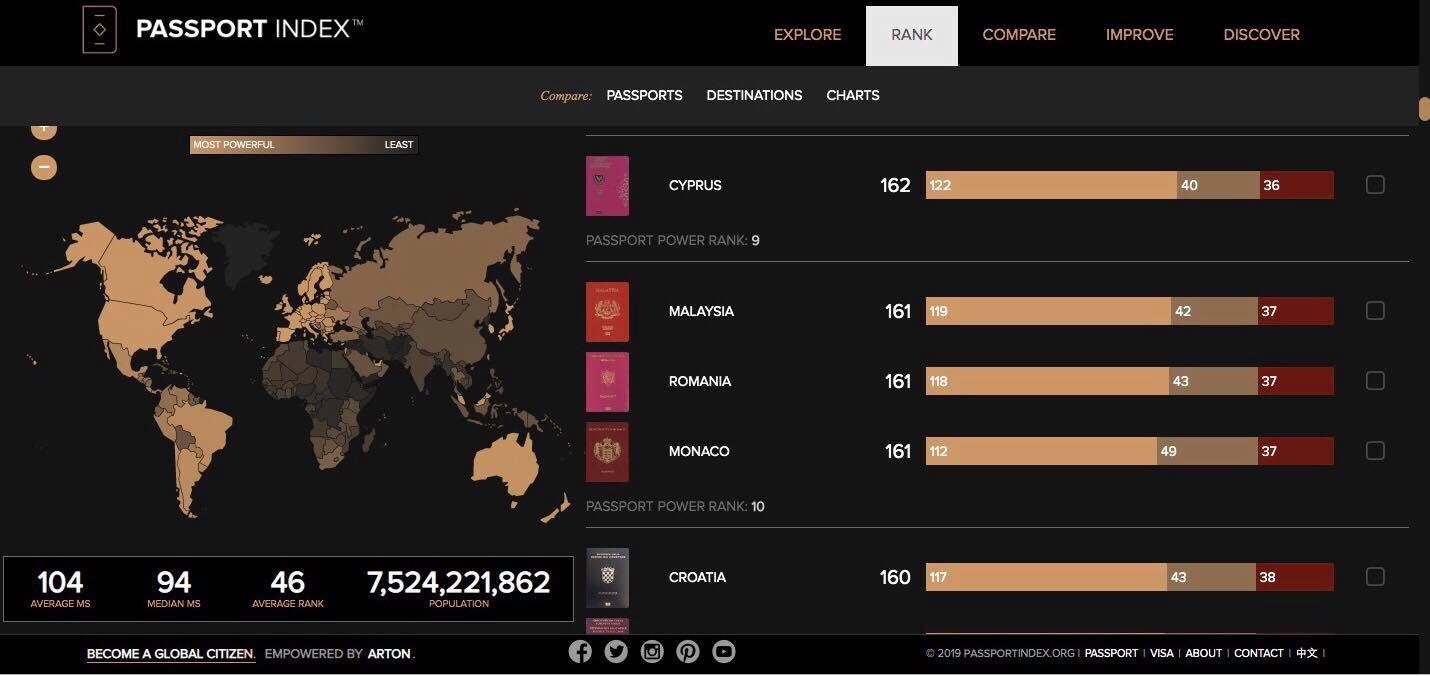
Task: Tick the Romania compare checkbox
Action: click(1375, 381)
